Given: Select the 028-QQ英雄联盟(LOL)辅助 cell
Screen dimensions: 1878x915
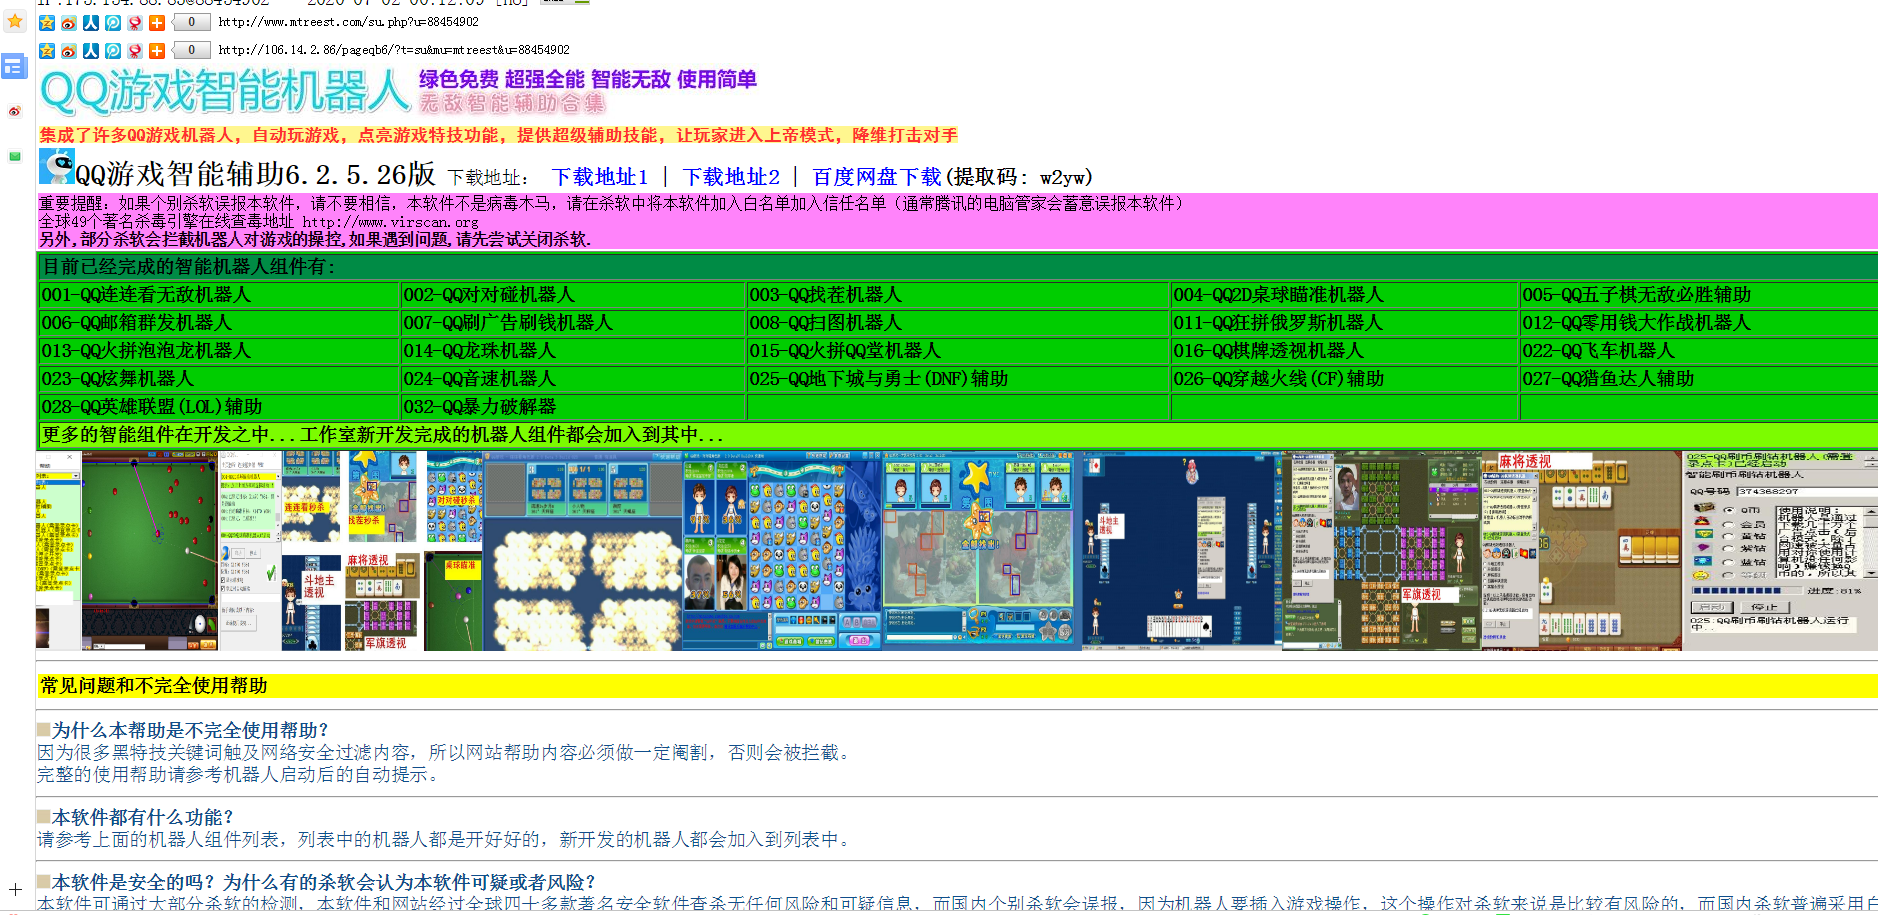Looking at the screenshot, I should [219, 407].
